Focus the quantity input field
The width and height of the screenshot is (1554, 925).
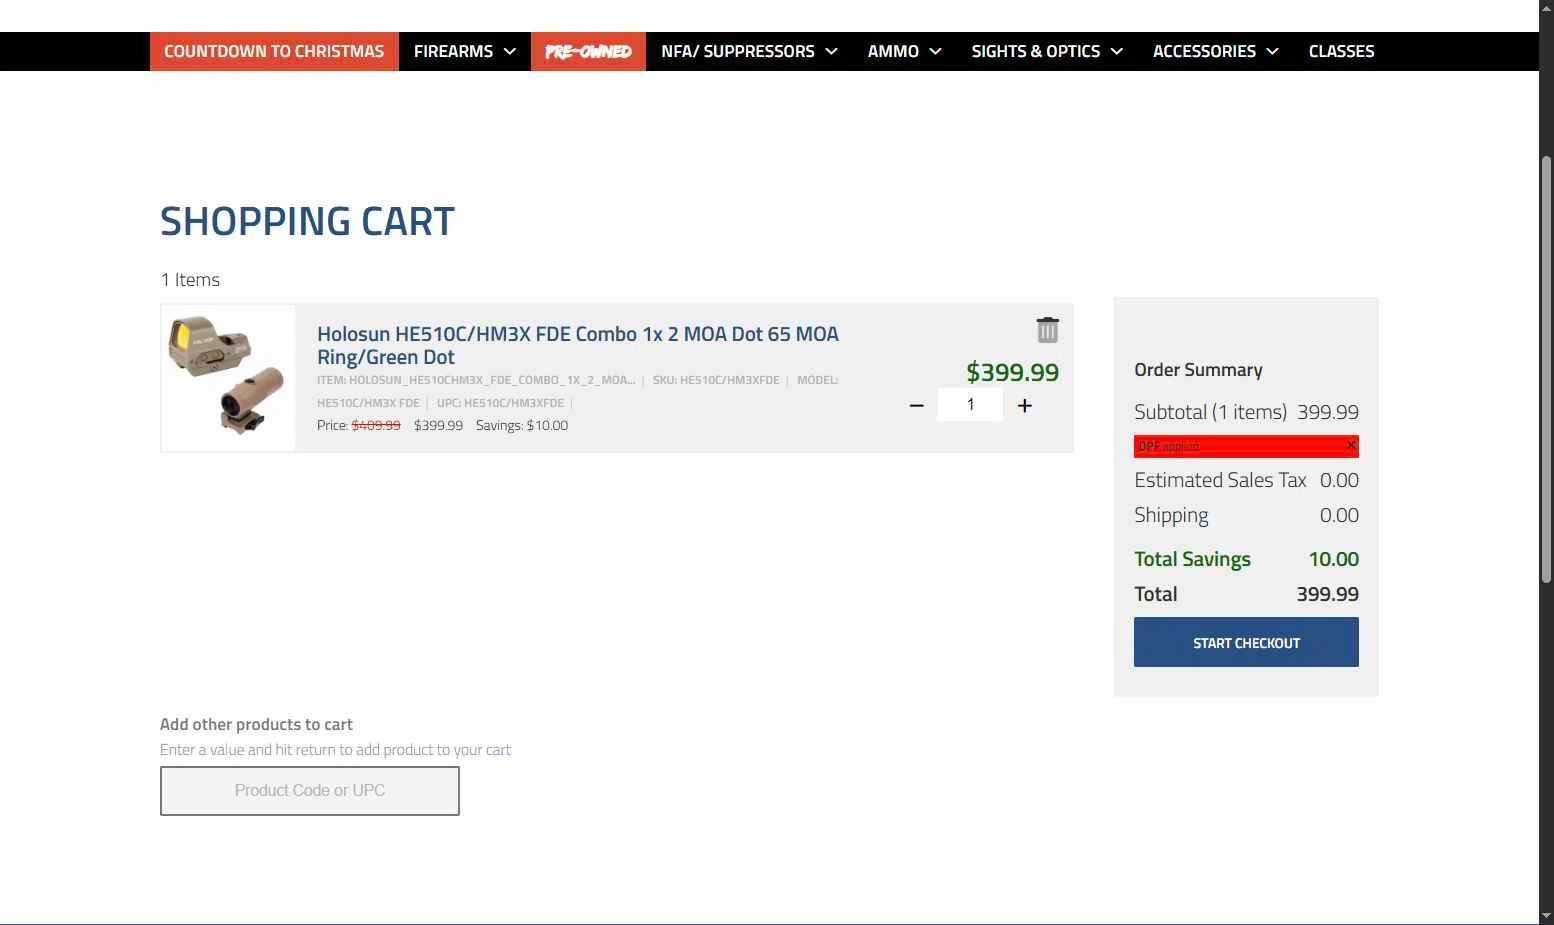(x=970, y=405)
